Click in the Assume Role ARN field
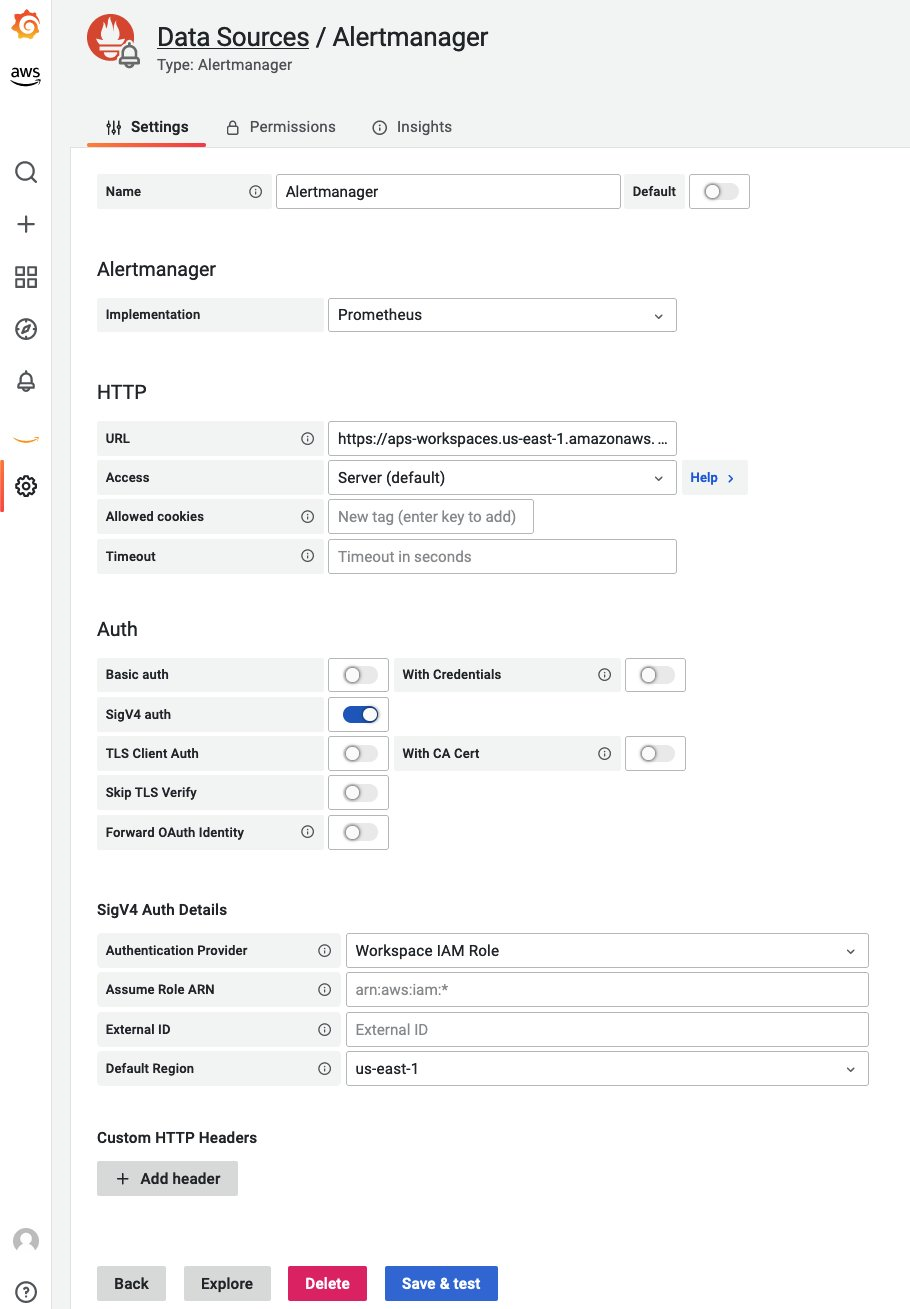 click(x=607, y=989)
